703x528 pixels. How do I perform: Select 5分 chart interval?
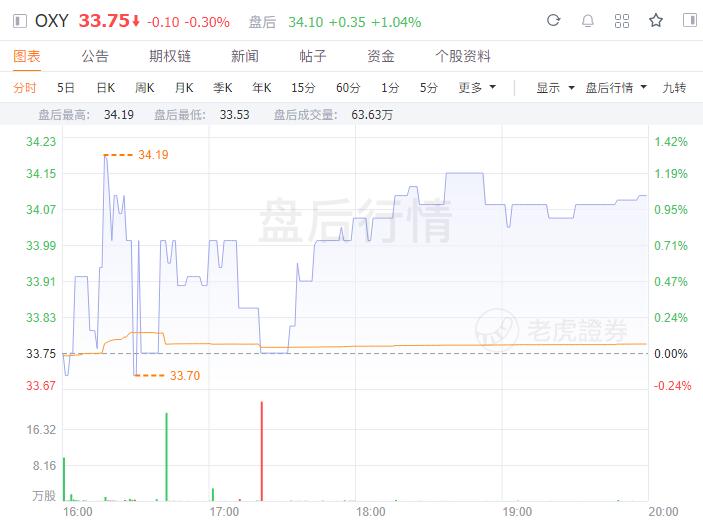coord(429,87)
